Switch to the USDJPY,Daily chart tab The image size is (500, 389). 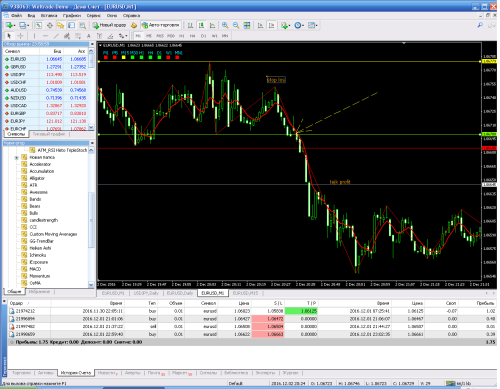[x=146, y=293]
